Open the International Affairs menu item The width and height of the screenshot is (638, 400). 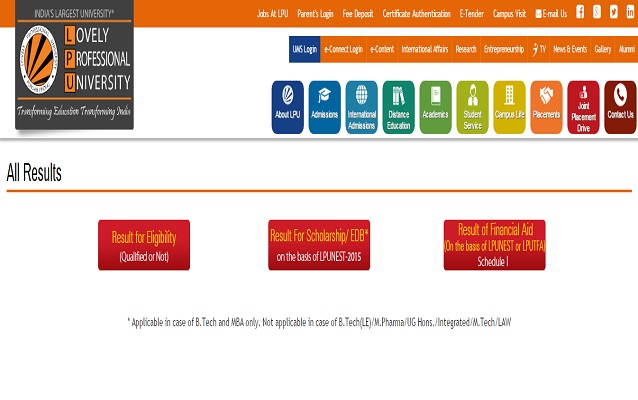coord(424,49)
